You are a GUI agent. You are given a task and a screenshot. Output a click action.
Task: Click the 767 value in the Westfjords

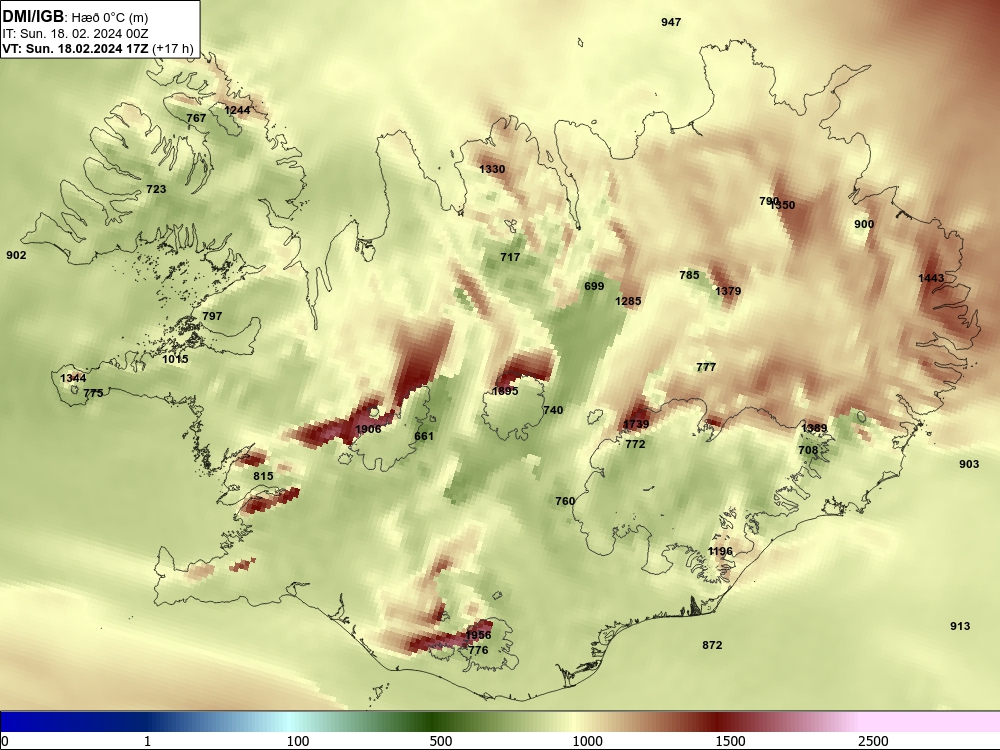pos(196,118)
